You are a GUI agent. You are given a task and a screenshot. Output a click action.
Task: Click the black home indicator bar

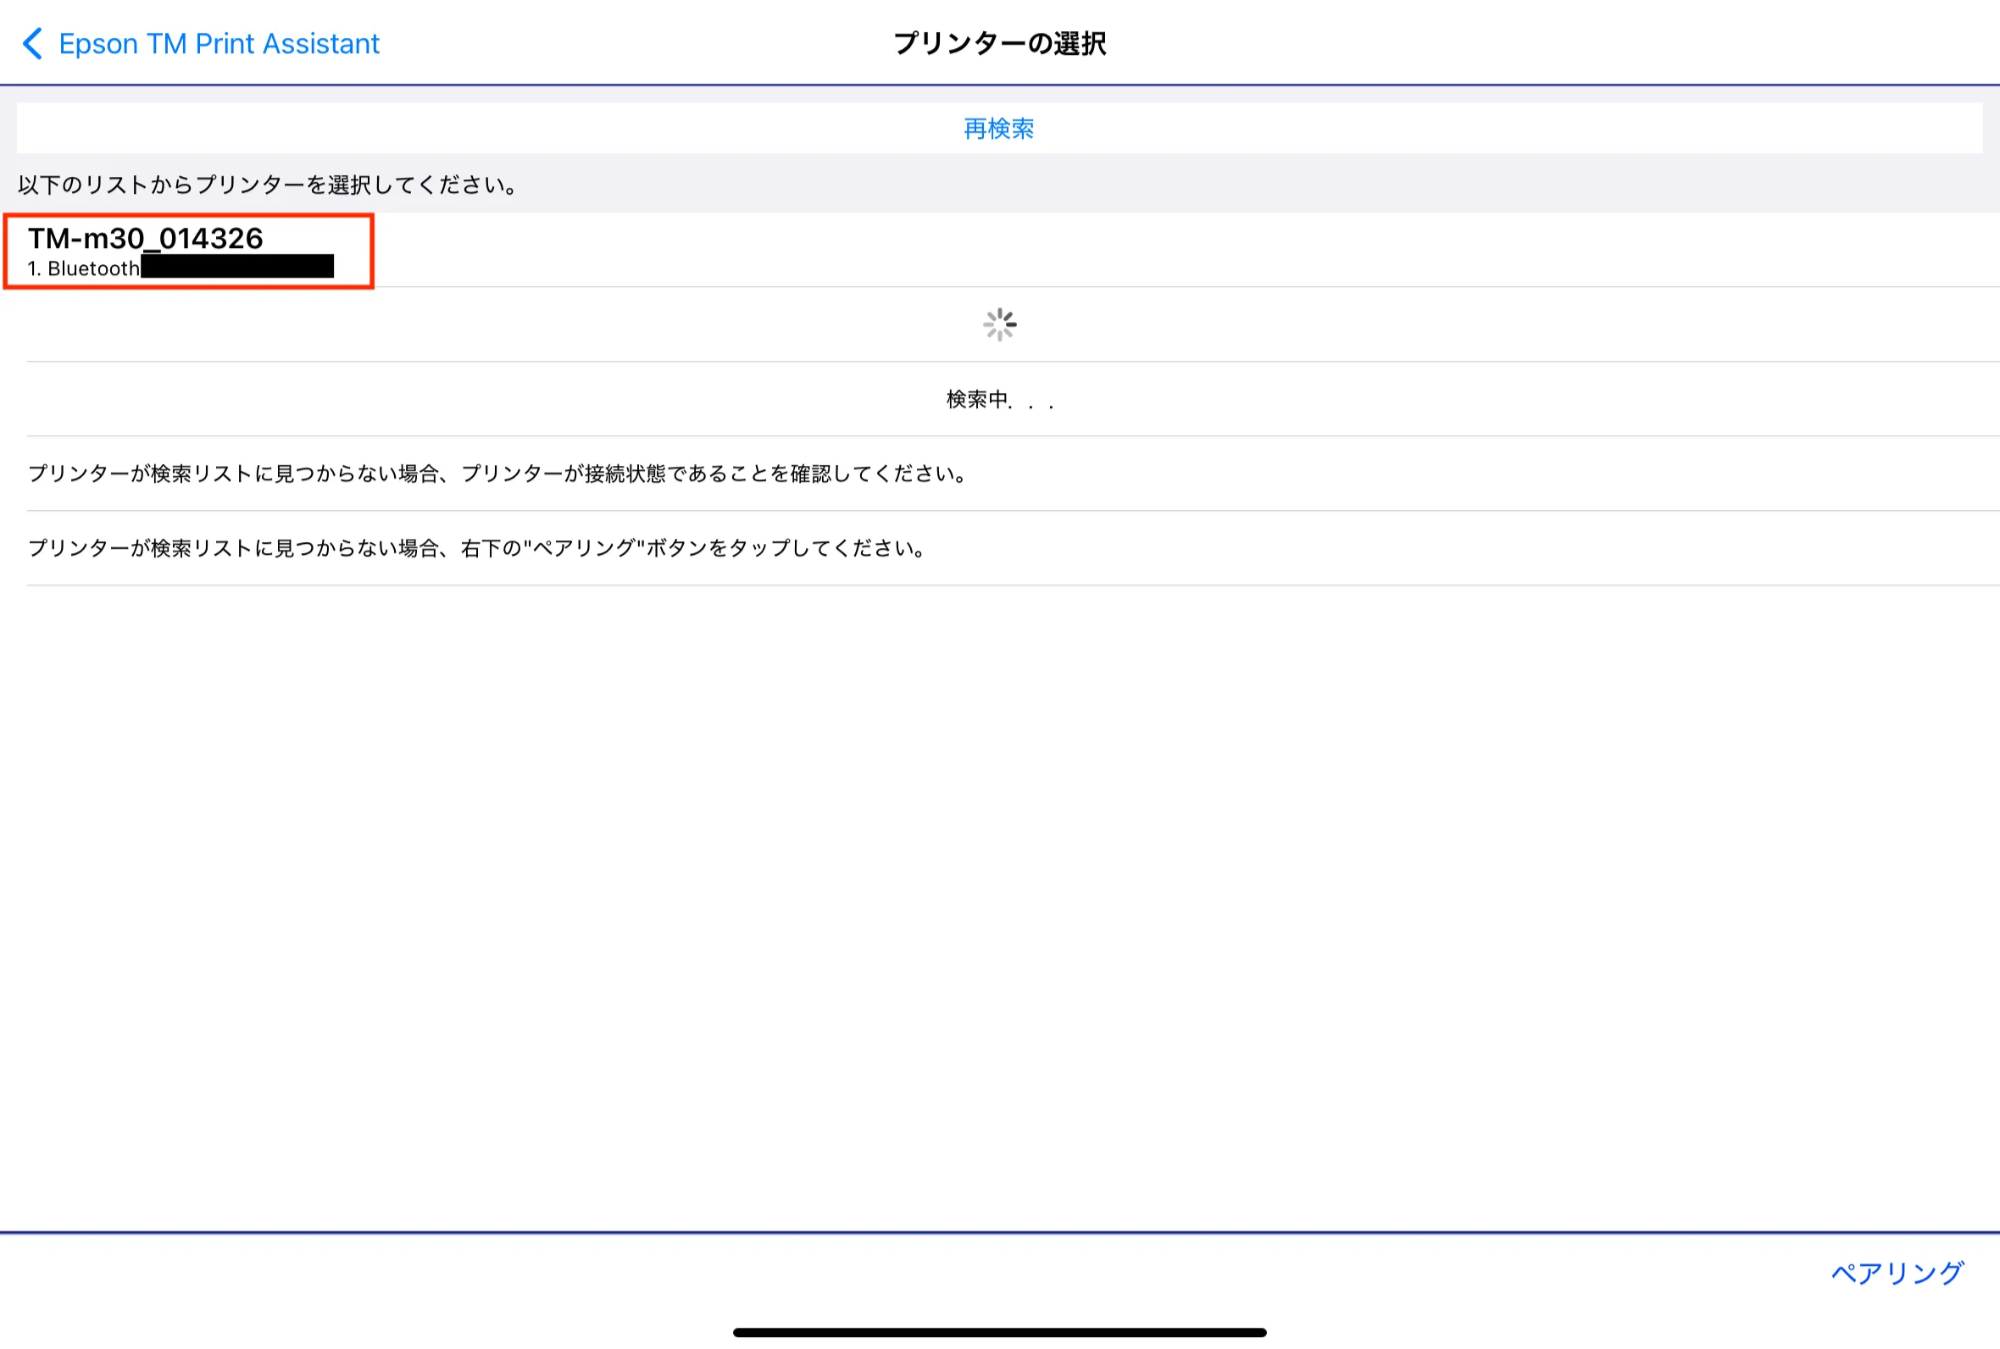click(x=999, y=1332)
